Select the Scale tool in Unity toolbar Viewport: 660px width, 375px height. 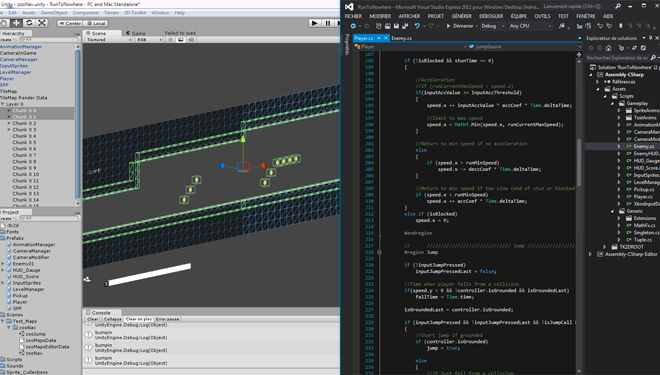[x=42, y=23]
